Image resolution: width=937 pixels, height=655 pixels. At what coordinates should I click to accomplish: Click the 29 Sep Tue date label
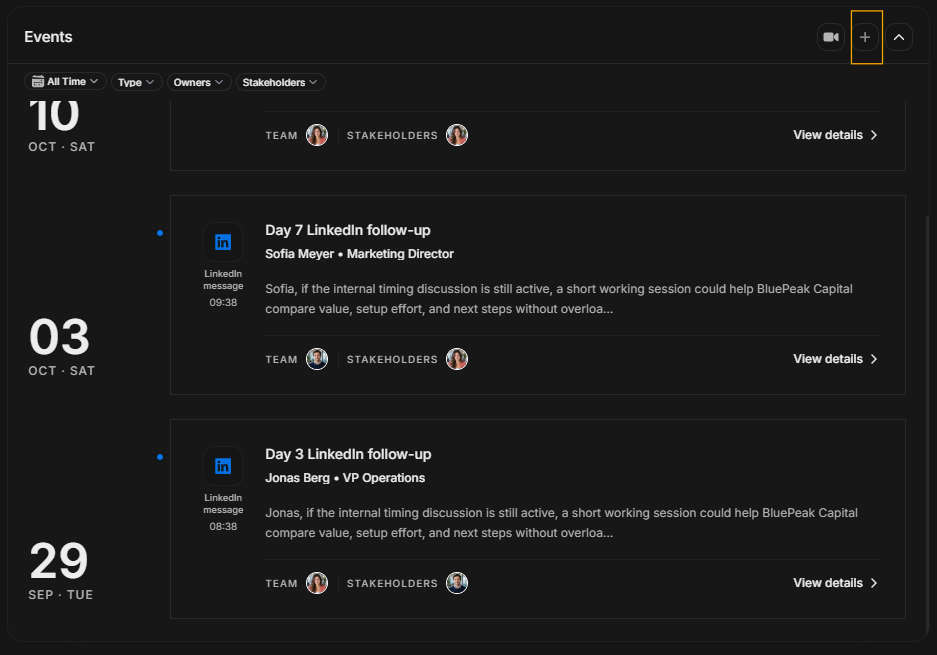(x=60, y=571)
